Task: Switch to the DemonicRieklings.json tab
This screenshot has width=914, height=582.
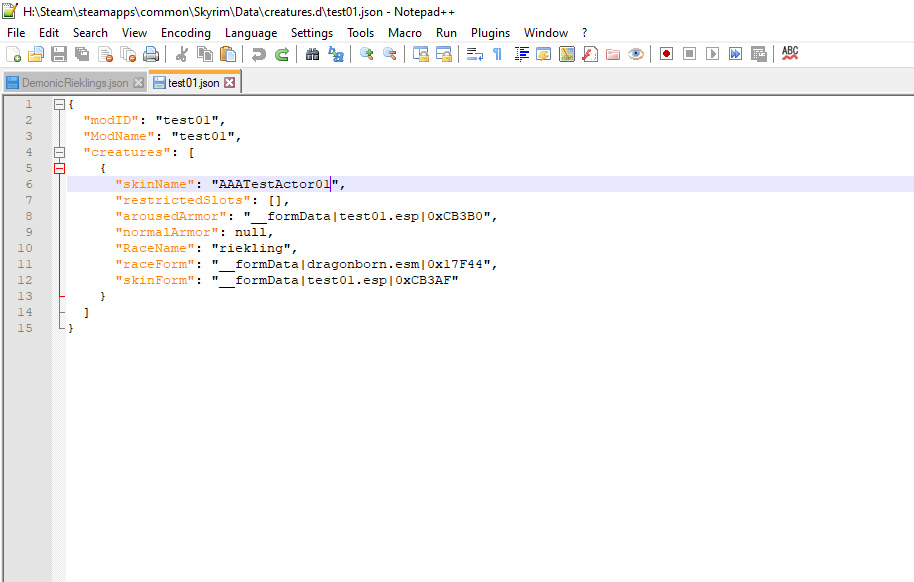Action: point(75,83)
